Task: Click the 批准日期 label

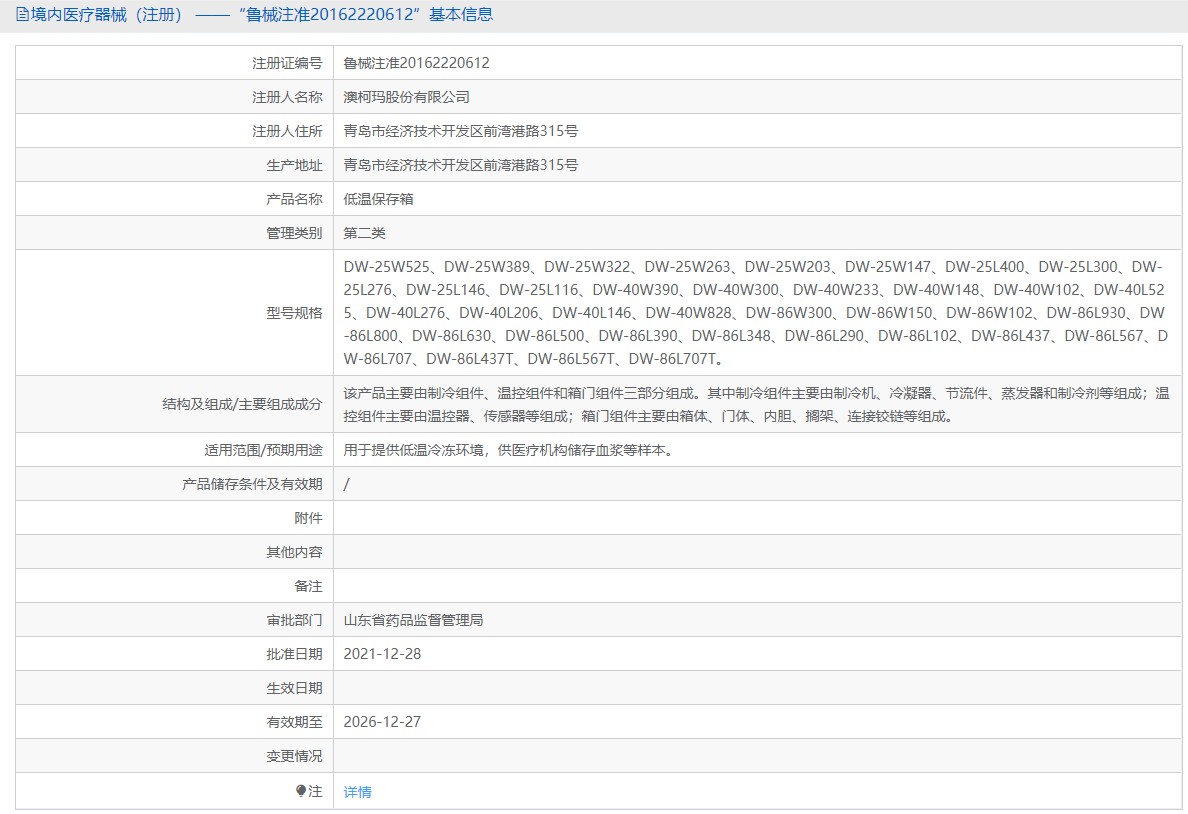Action: pos(294,654)
